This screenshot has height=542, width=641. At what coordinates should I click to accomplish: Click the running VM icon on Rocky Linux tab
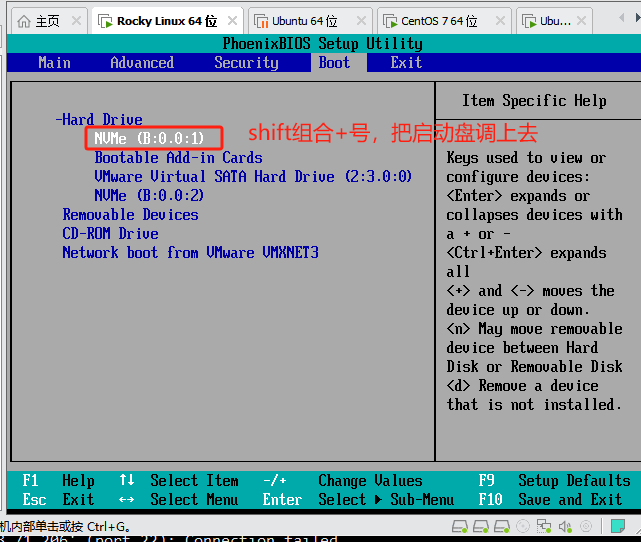click(105, 21)
